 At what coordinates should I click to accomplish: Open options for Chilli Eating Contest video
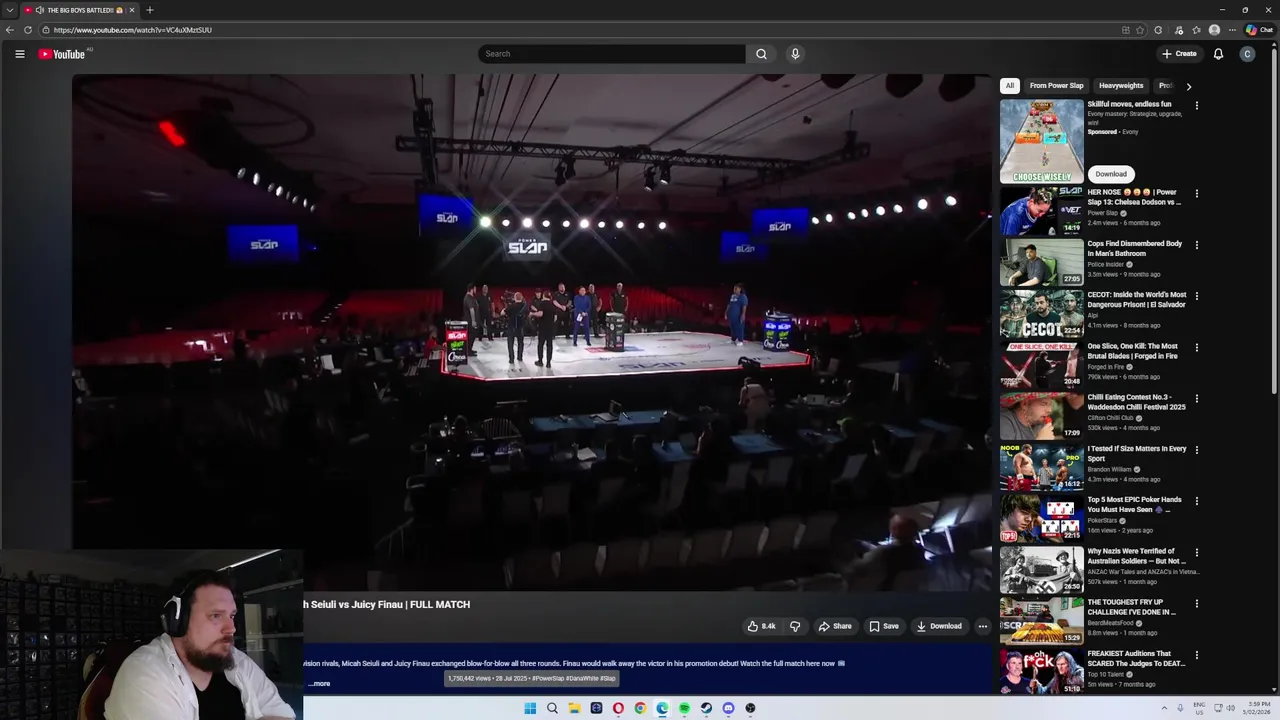pos(1196,399)
